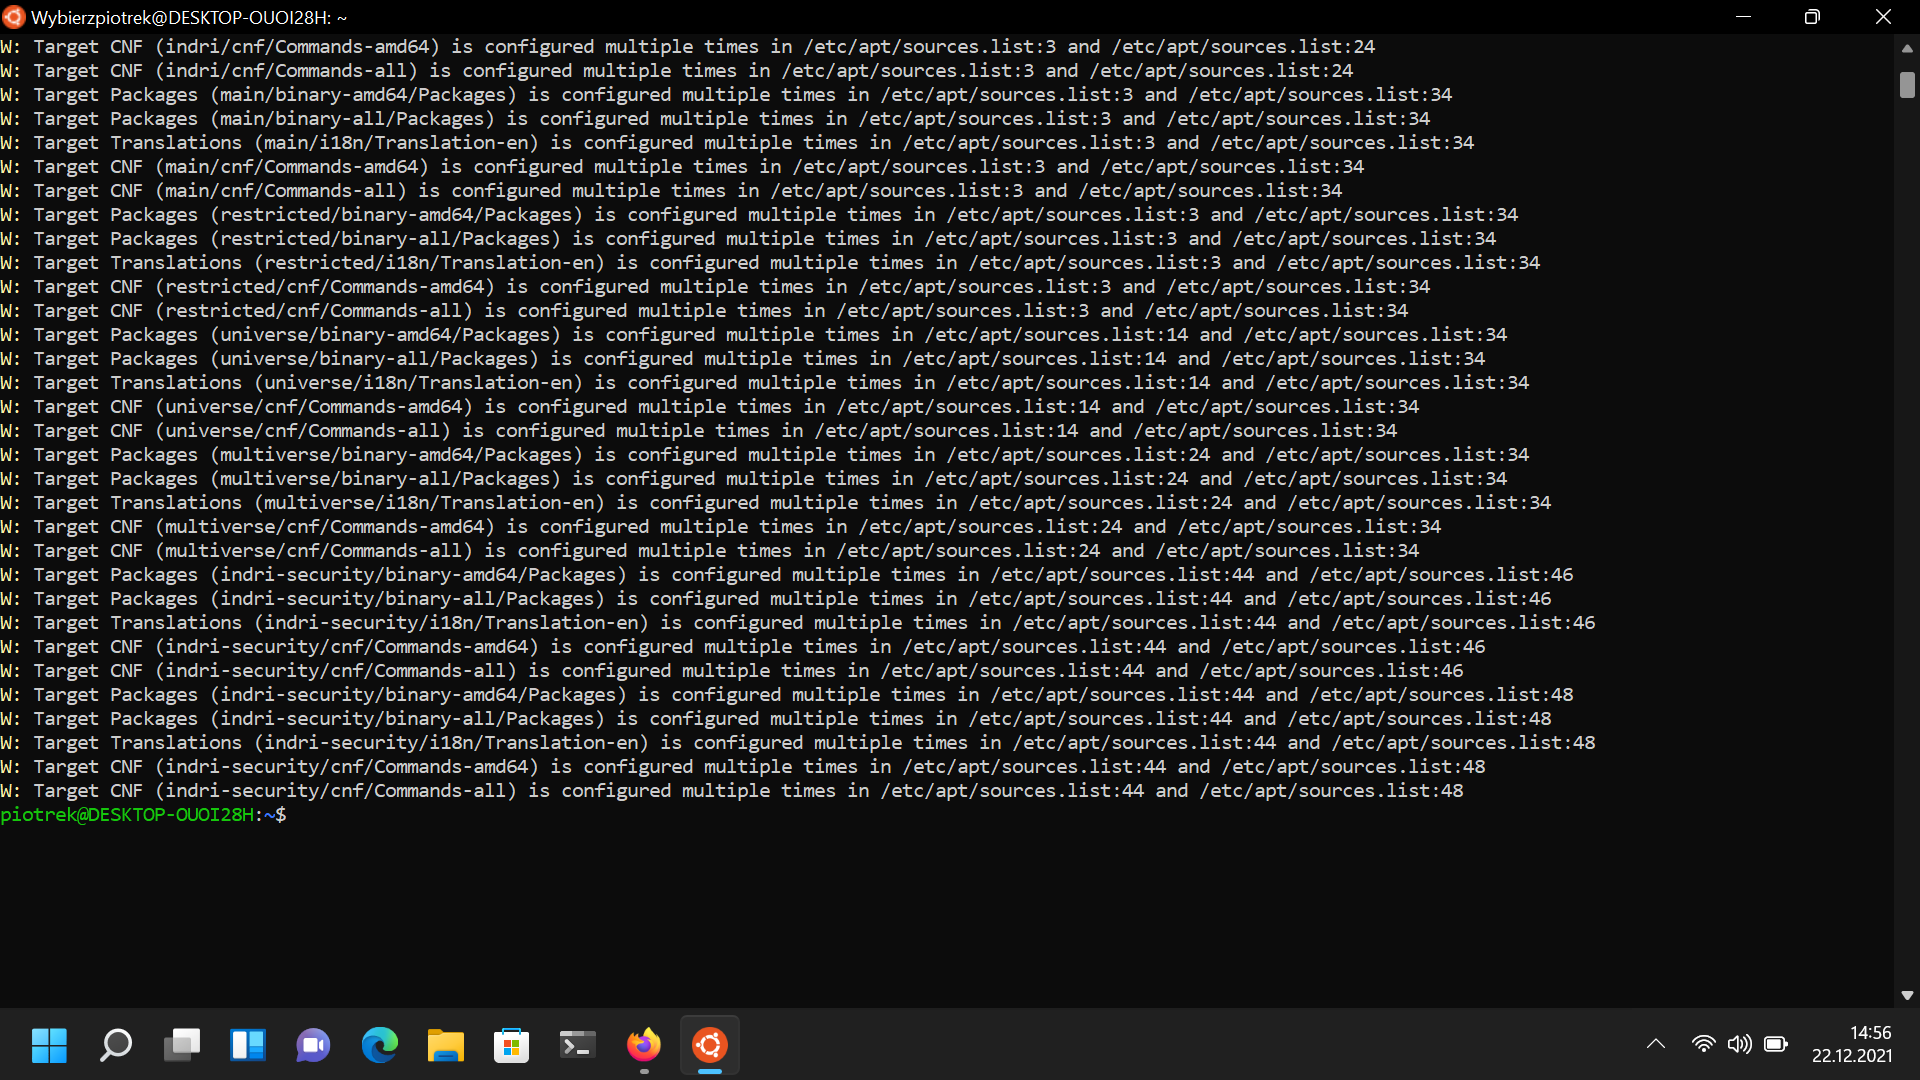This screenshot has height=1080, width=1920.
Task: Select the running Ubuntu taskbar icon
Action: point(710,1045)
